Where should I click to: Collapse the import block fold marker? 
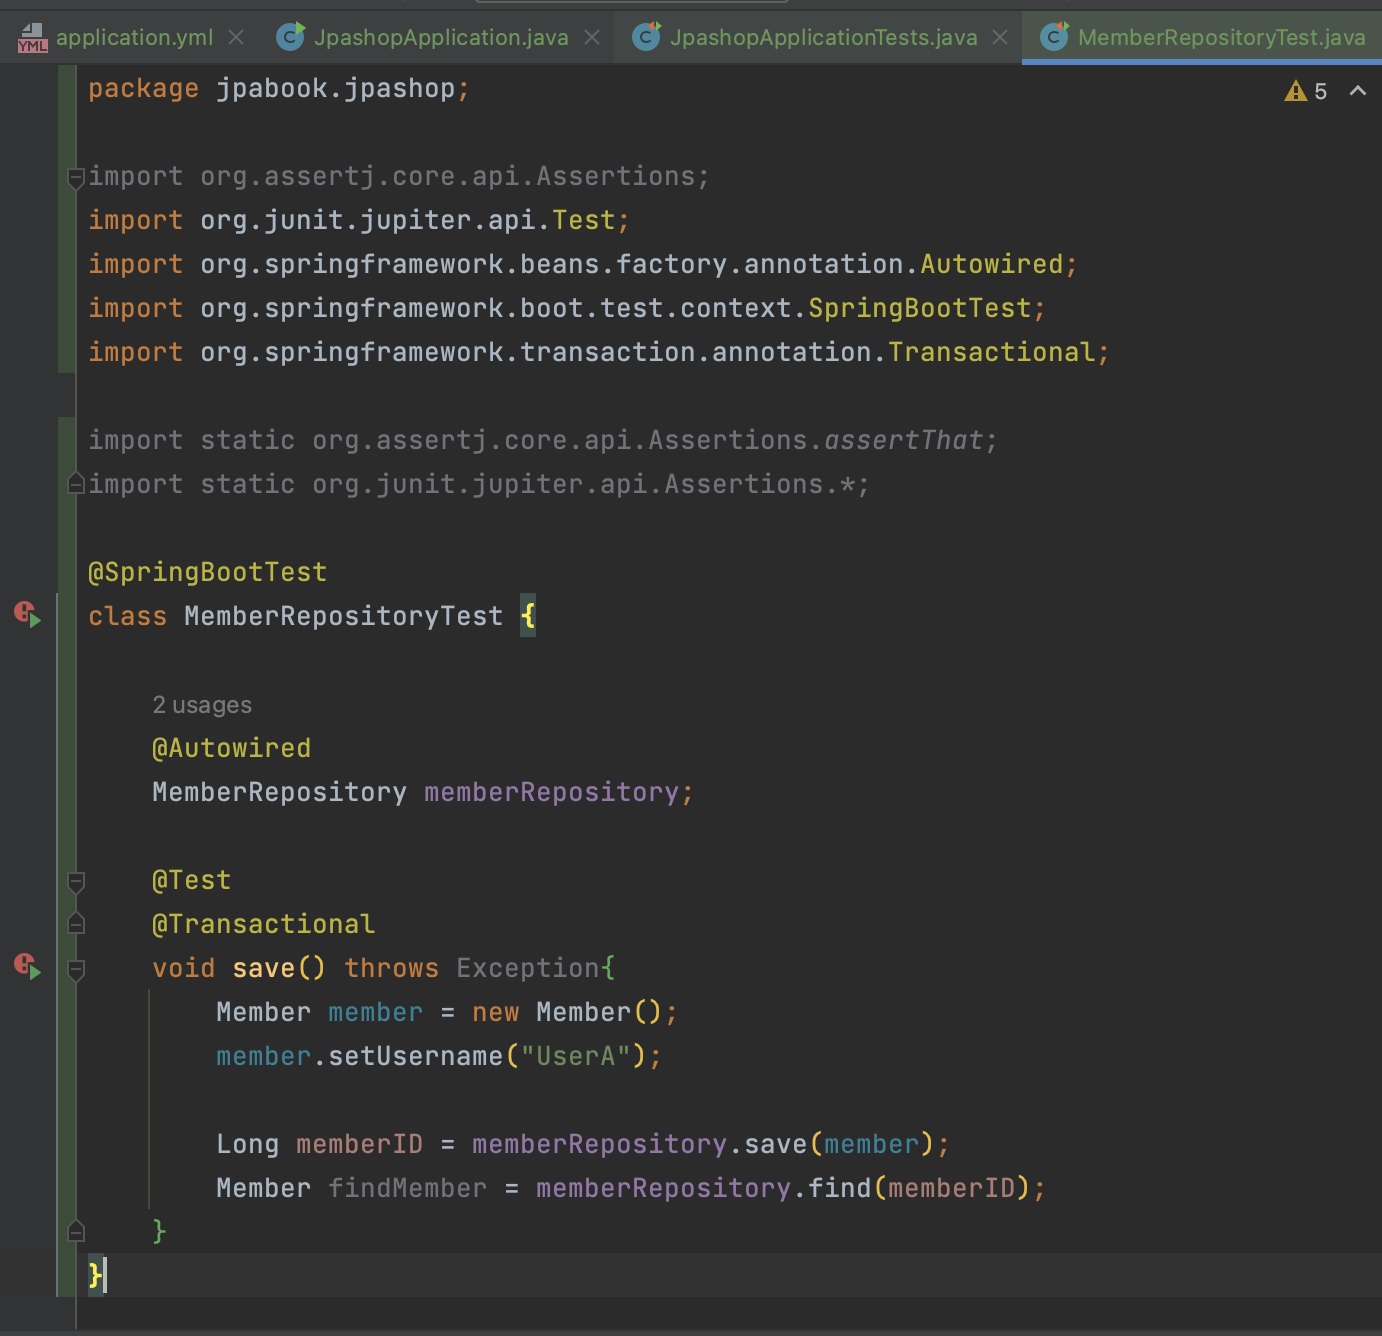point(76,178)
